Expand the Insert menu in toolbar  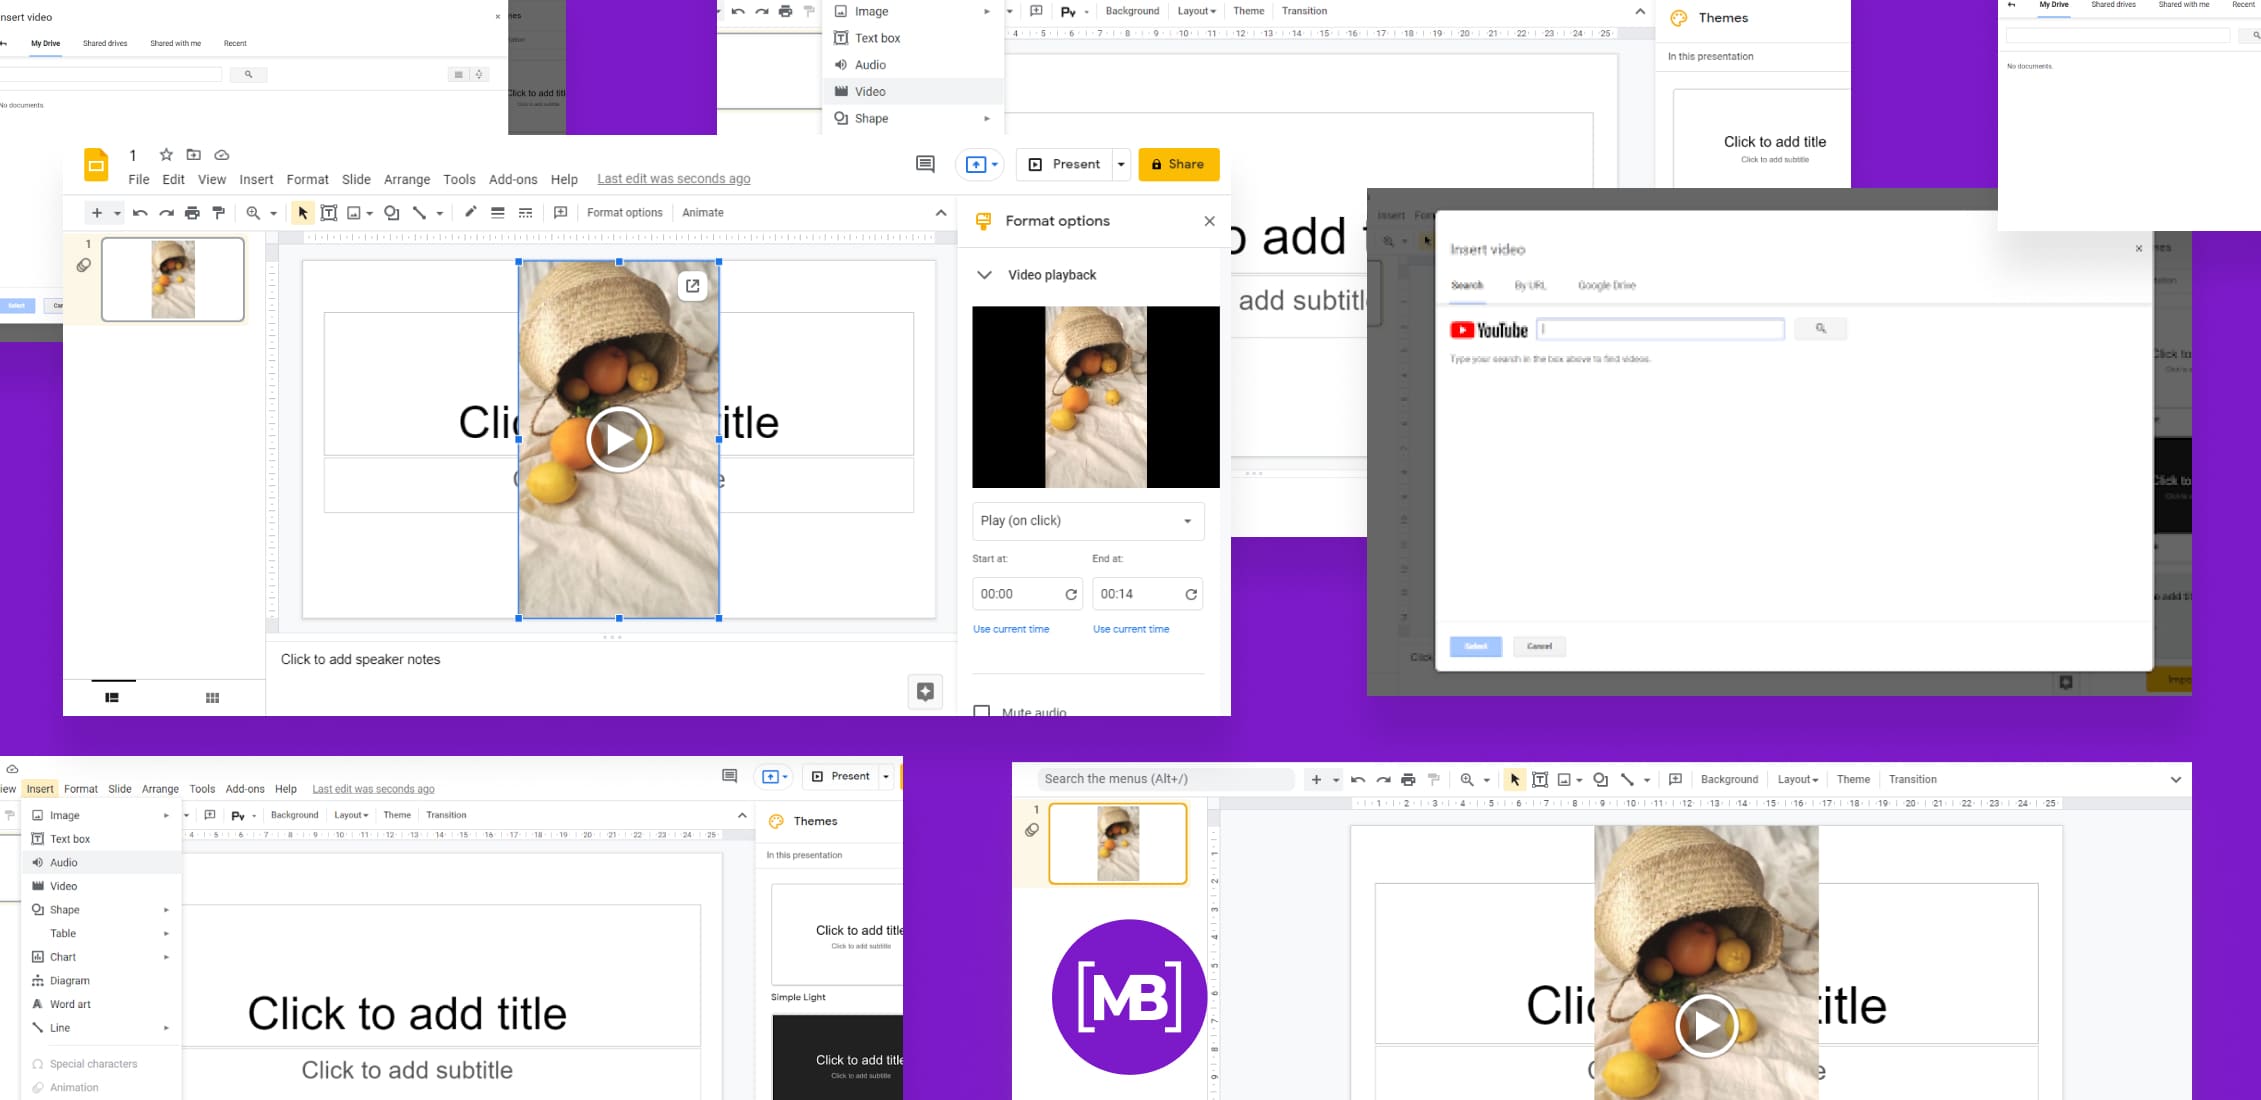(x=39, y=789)
